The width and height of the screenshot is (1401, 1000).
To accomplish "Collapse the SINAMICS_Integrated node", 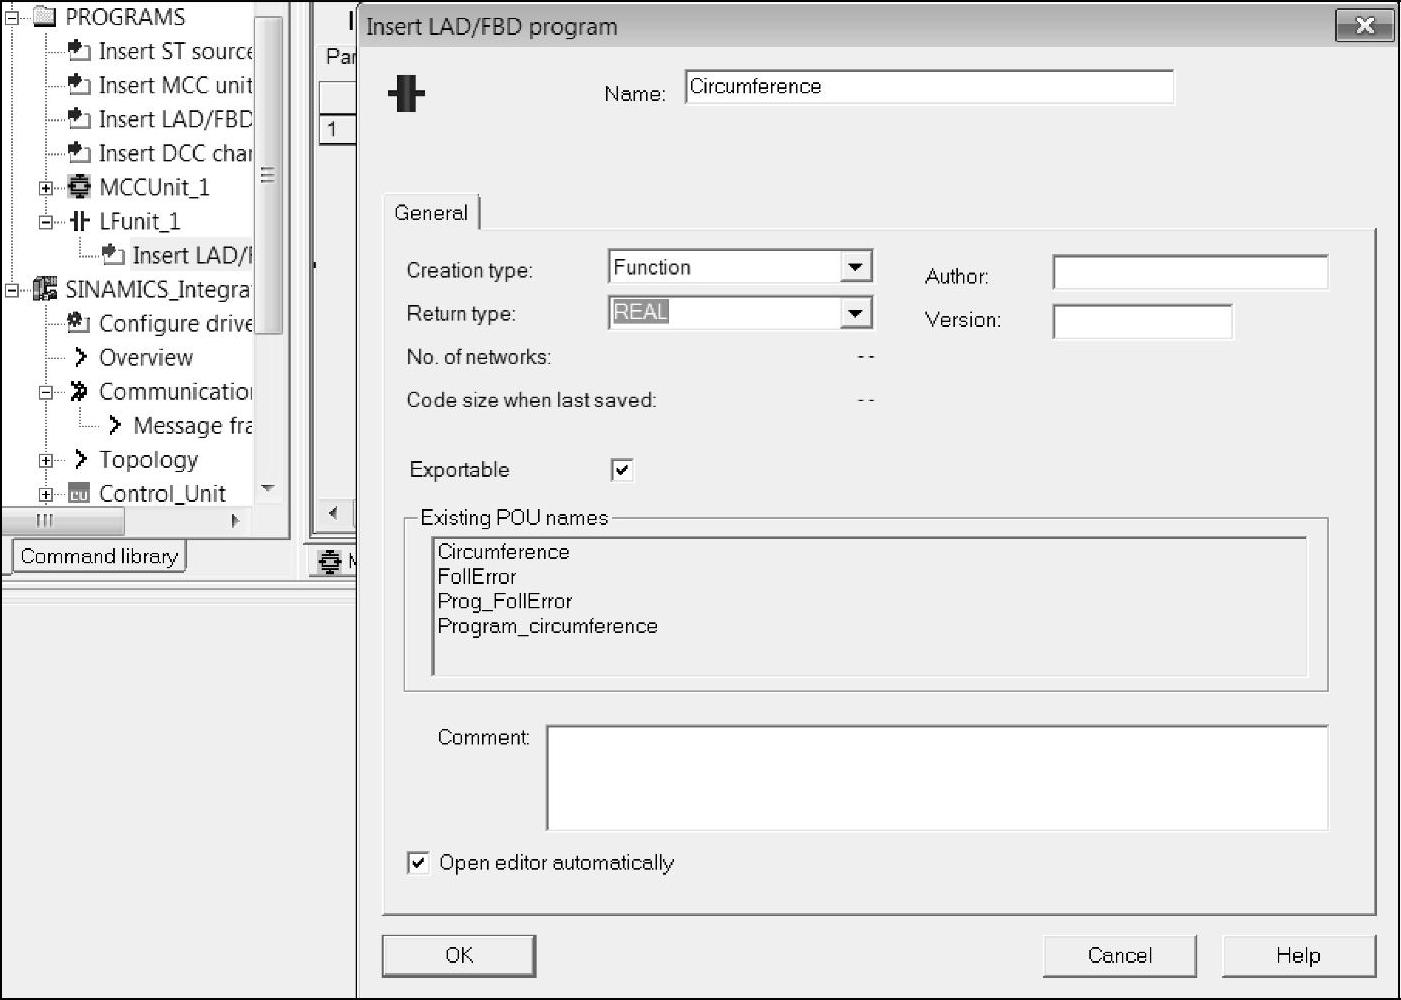I will point(12,290).
